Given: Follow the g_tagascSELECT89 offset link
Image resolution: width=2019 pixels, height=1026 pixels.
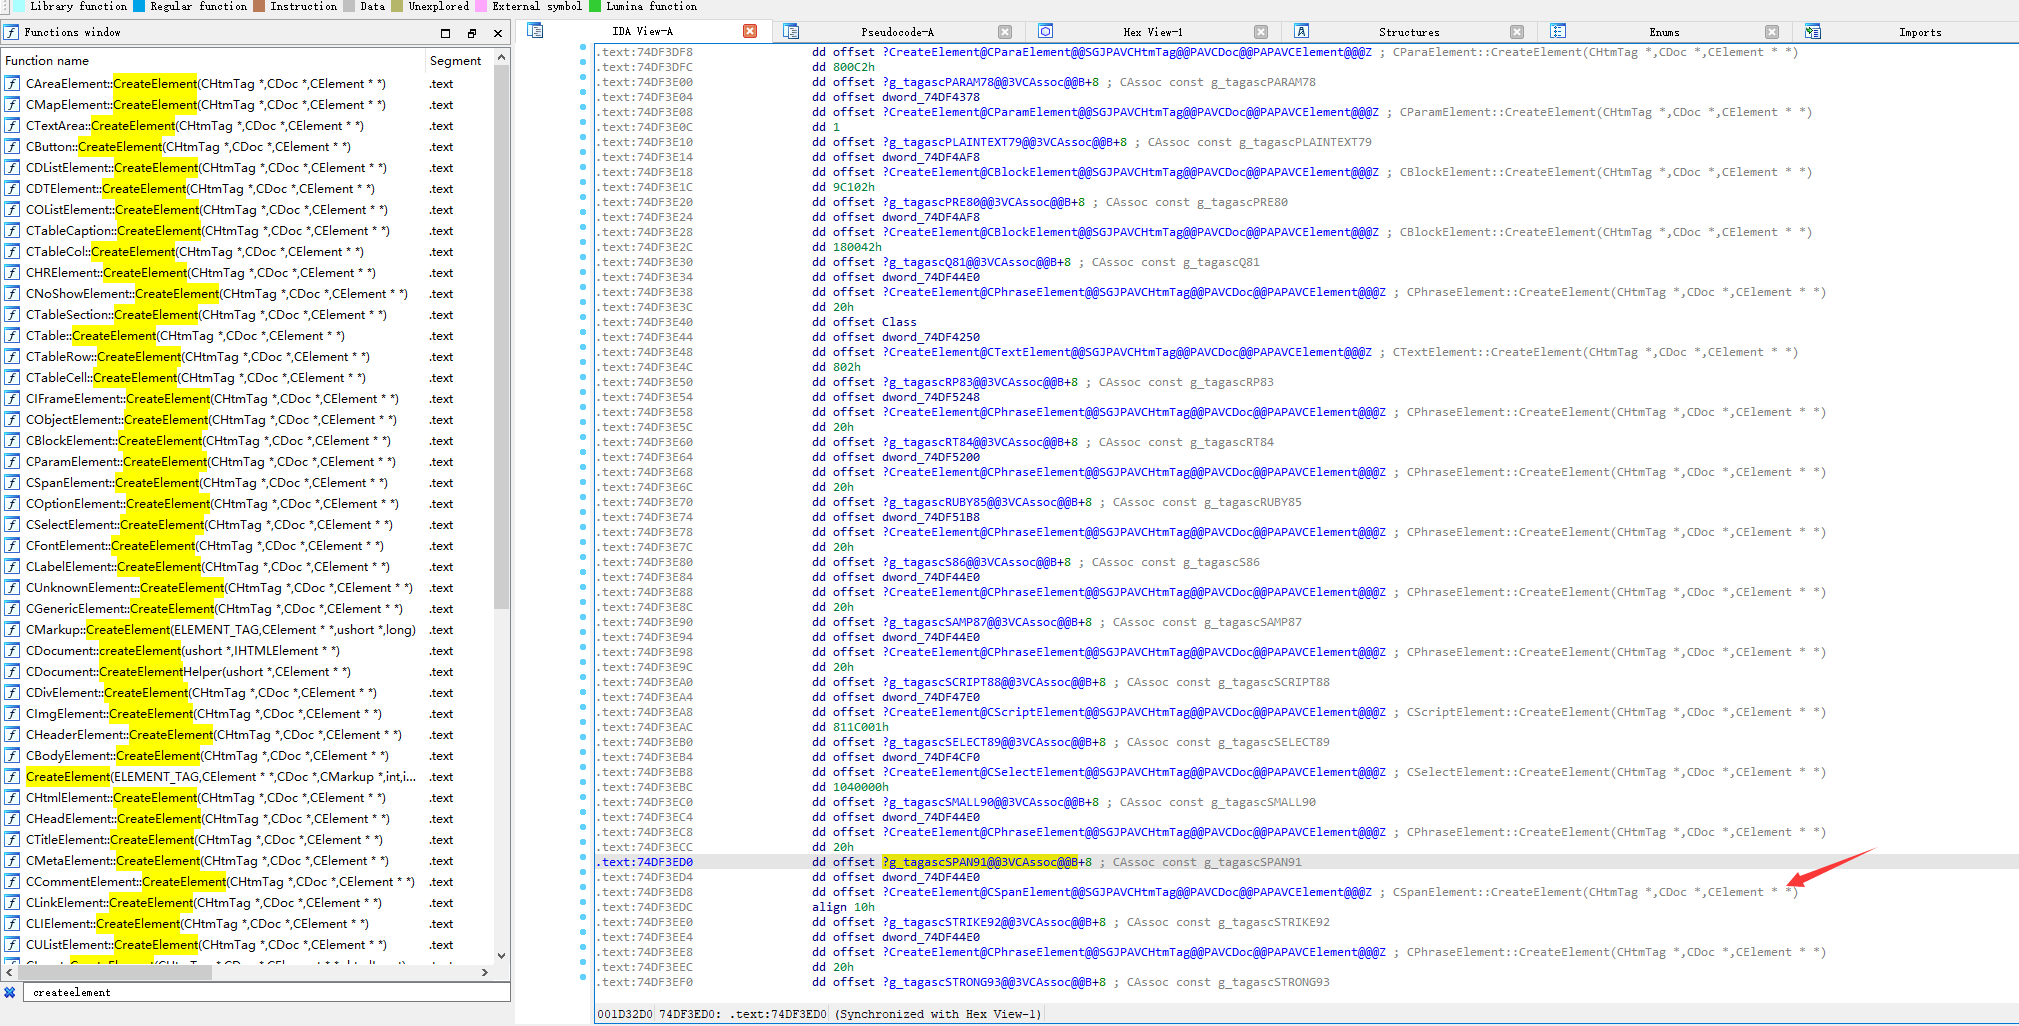Looking at the screenshot, I should 994,742.
